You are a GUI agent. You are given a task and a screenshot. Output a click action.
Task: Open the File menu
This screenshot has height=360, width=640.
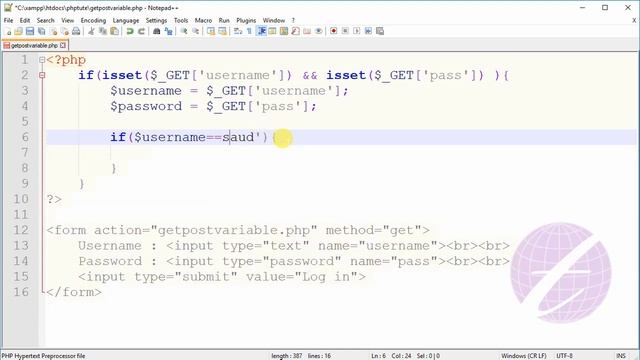pos(8,20)
